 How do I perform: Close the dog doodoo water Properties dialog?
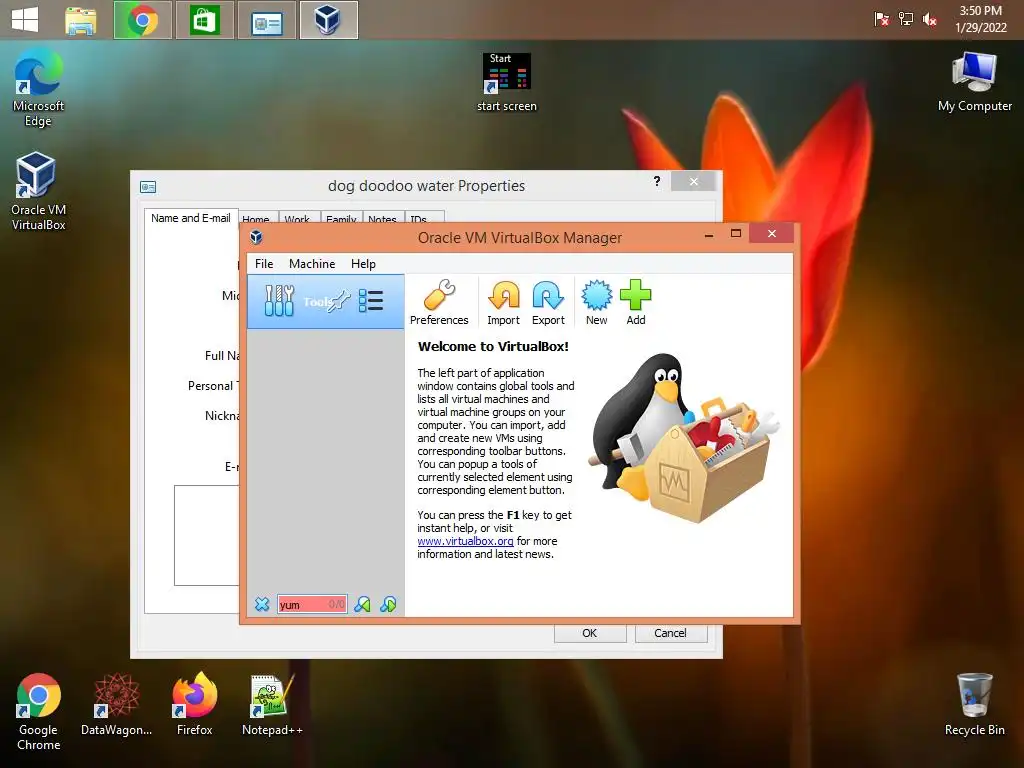(x=694, y=182)
